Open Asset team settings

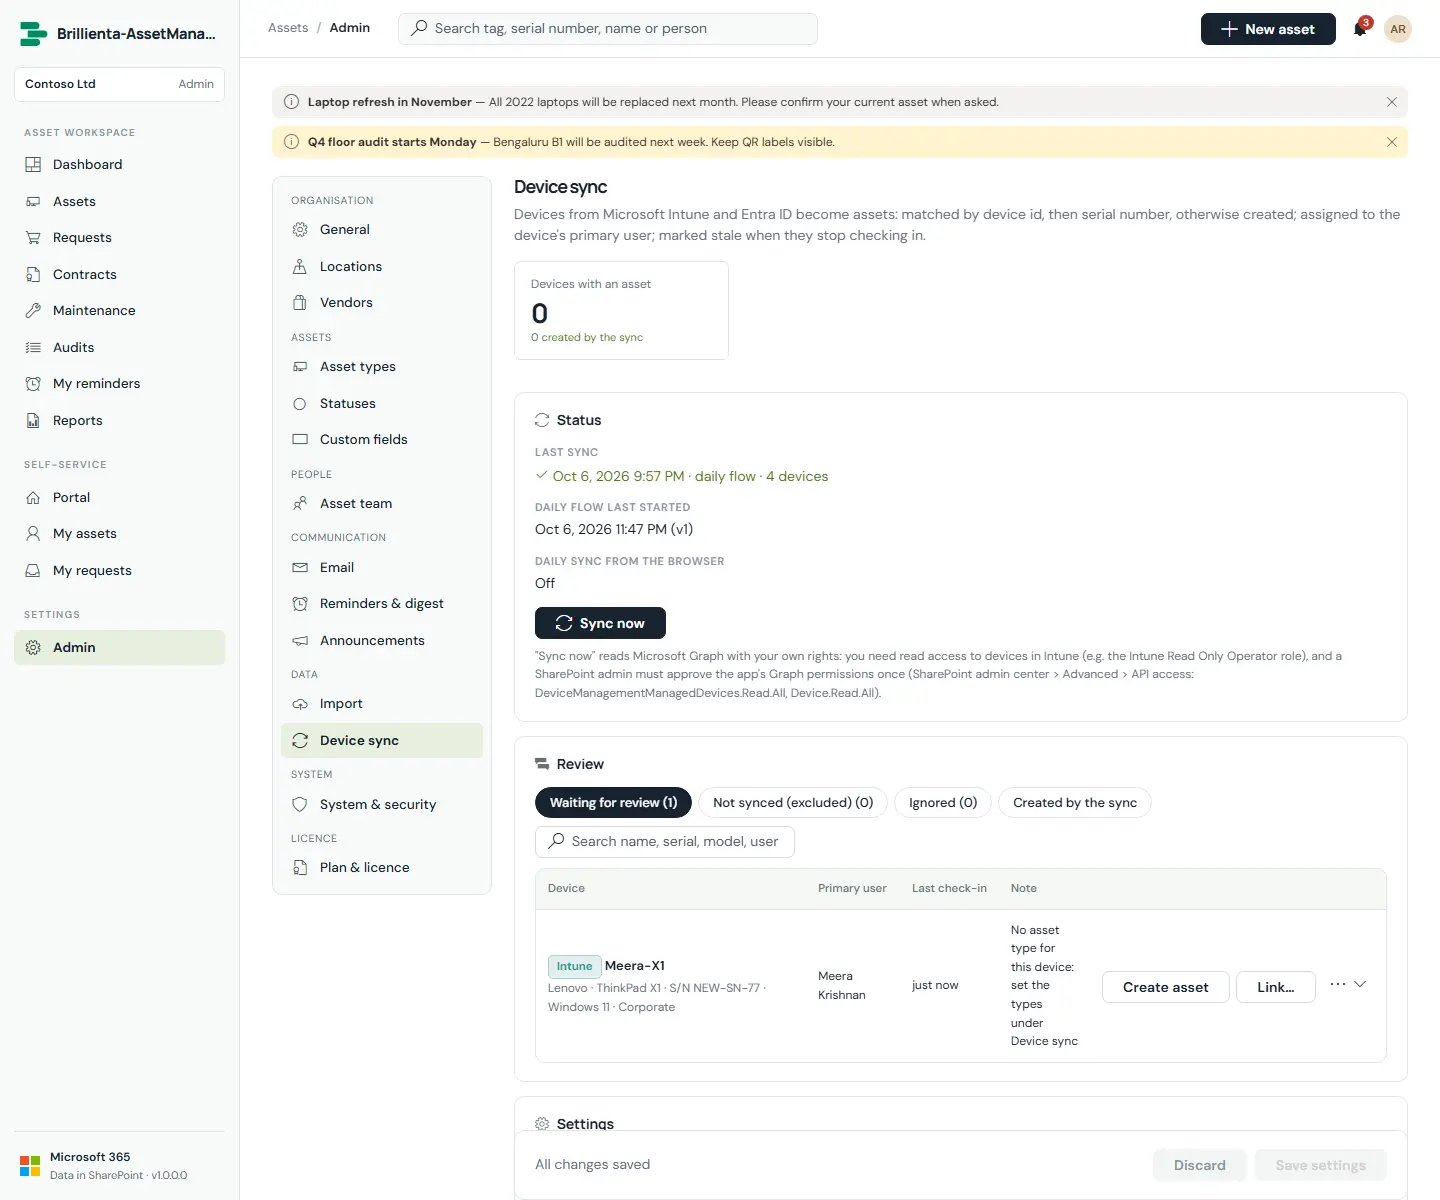(382, 503)
